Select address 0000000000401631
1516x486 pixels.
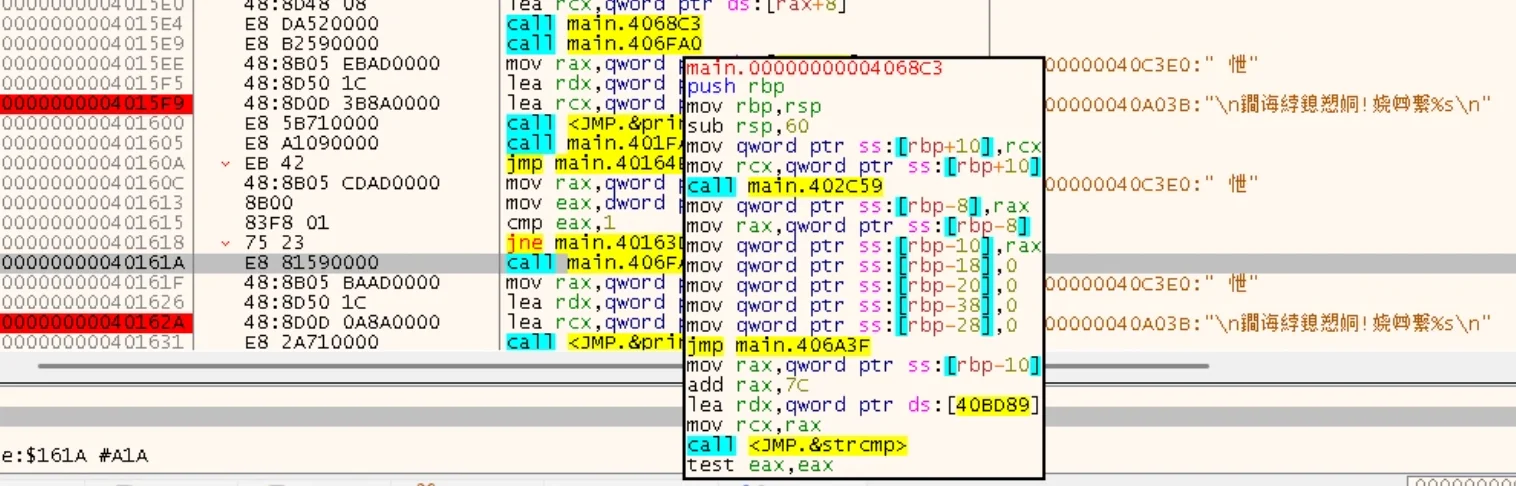pyautogui.click(x=92, y=342)
